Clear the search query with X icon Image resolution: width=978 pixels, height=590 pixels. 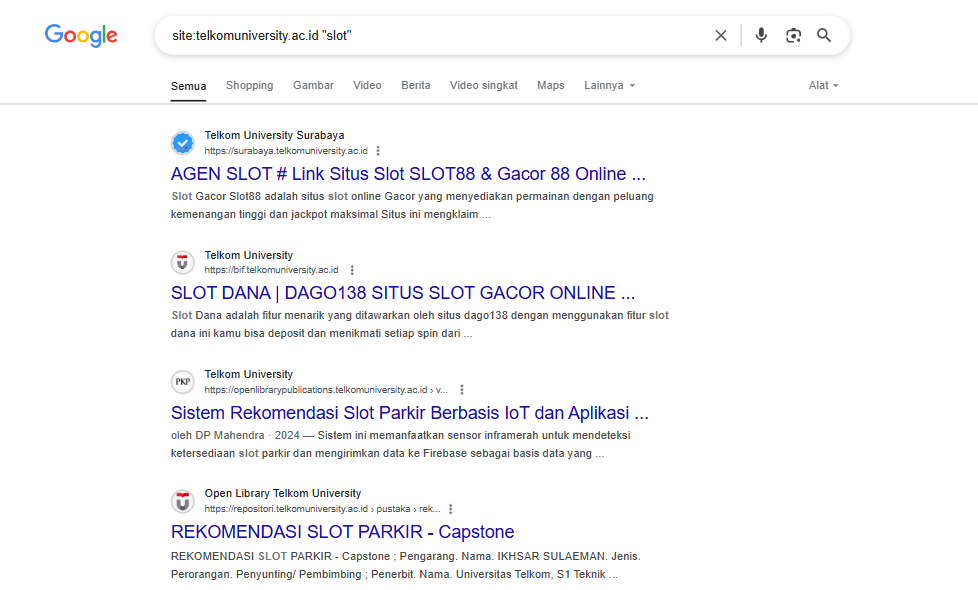tap(720, 36)
